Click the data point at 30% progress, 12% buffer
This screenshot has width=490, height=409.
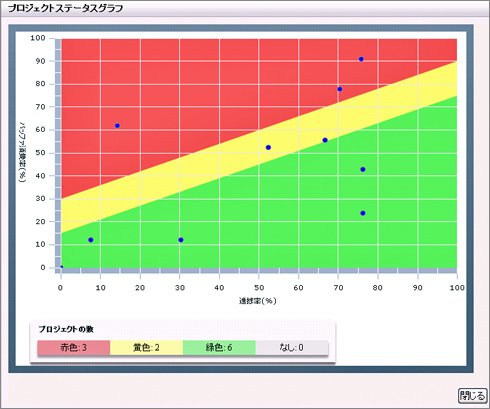tap(181, 240)
